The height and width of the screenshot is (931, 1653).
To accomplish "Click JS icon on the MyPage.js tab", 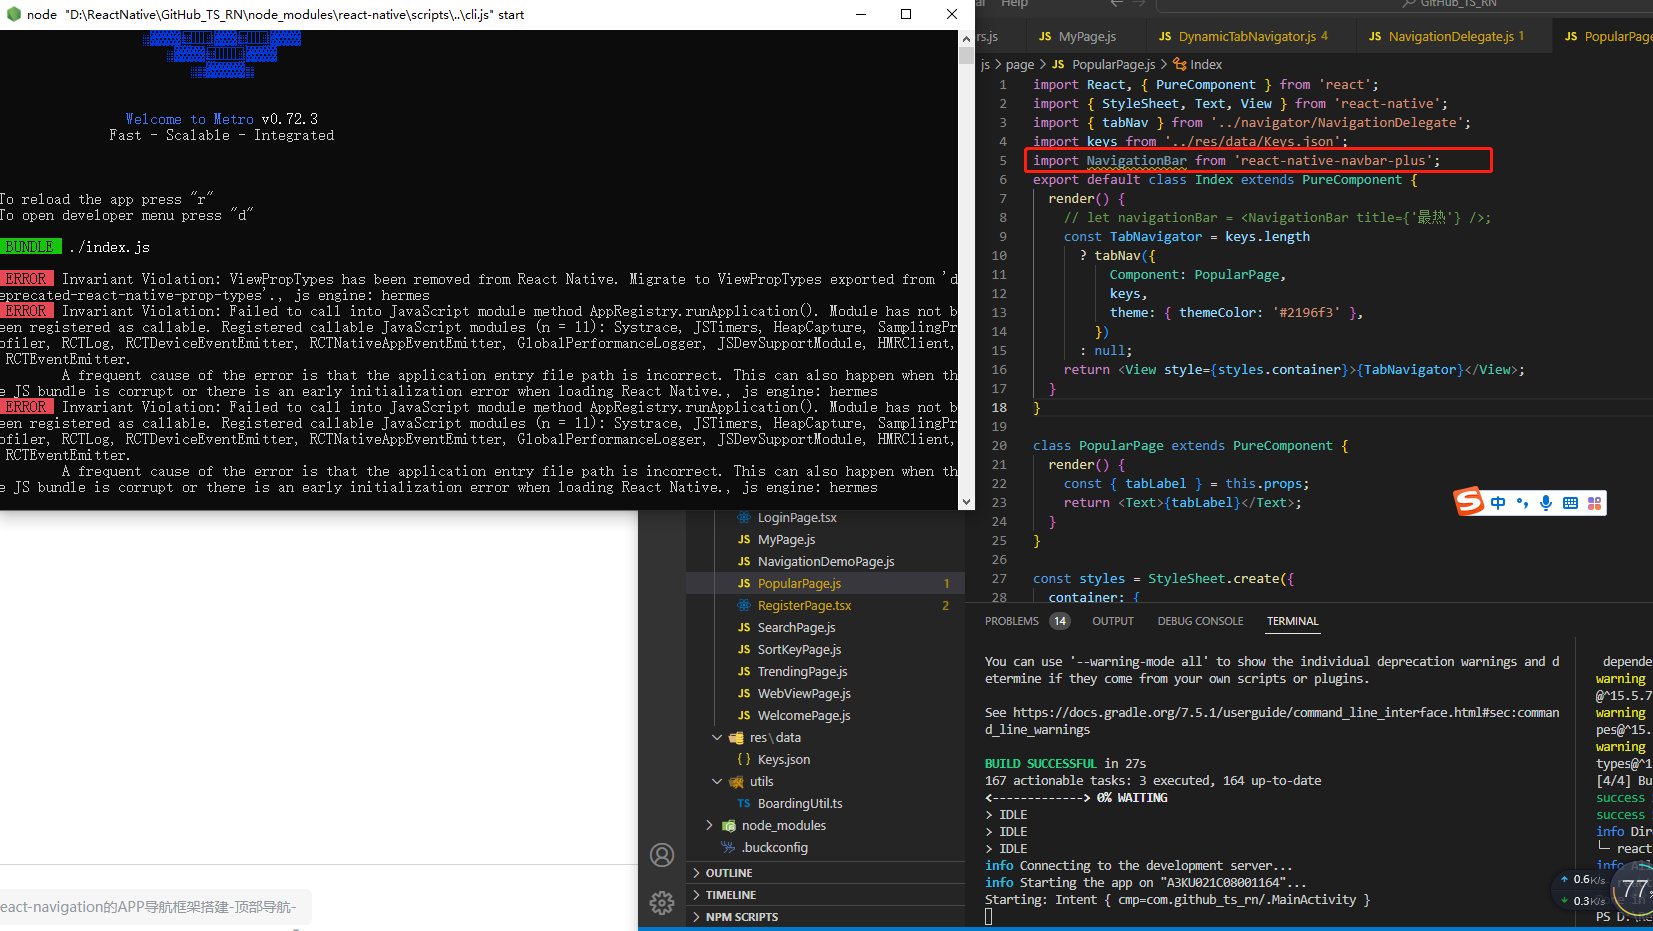I will click(1045, 37).
